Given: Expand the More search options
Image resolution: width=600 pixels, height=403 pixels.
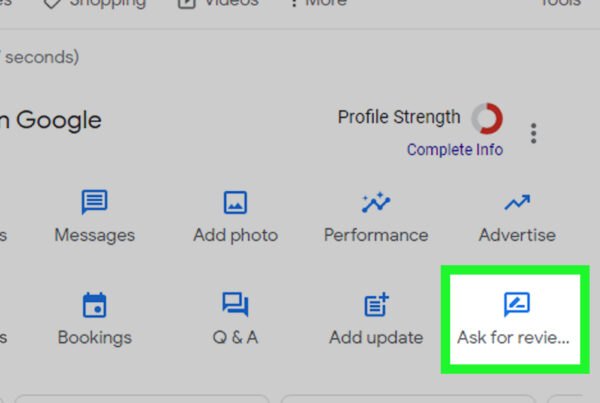Looking at the screenshot, I should point(318,3).
